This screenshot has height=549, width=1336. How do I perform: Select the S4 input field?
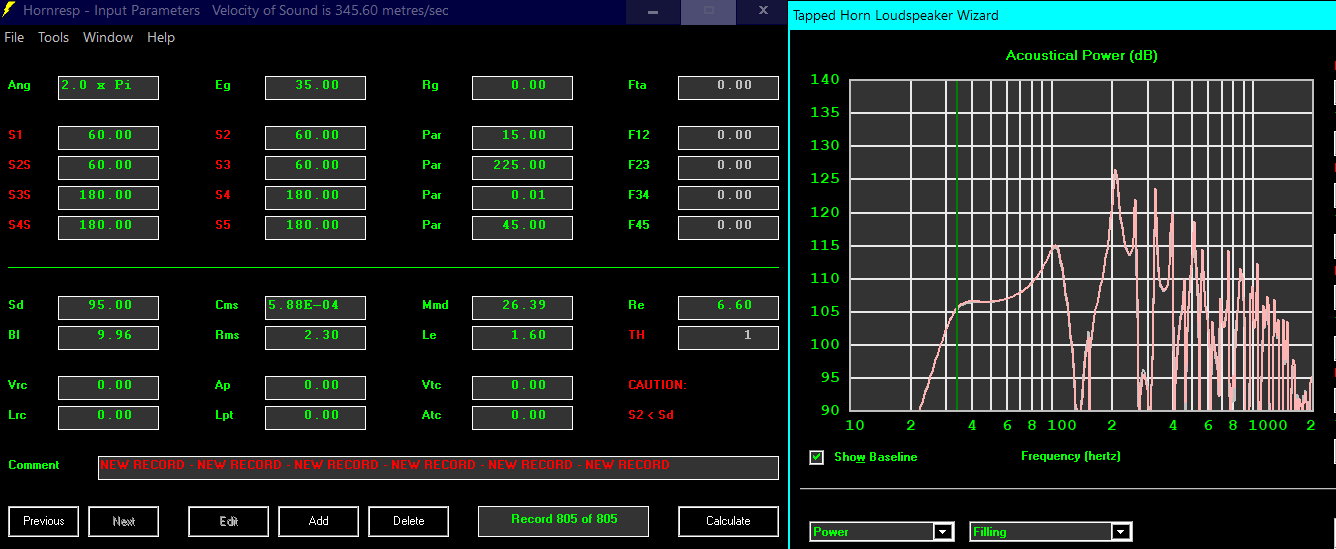(315, 197)
